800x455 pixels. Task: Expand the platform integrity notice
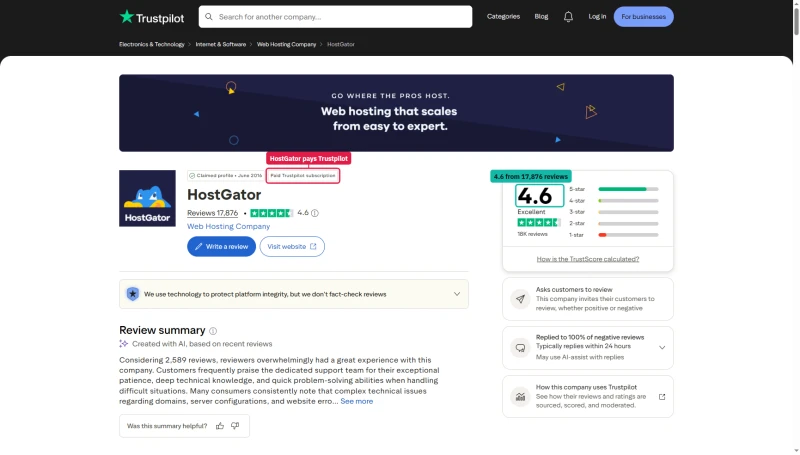457,294
